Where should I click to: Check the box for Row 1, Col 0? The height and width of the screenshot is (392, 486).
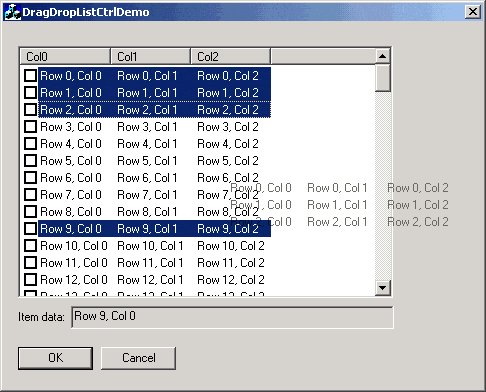point(30,93)
